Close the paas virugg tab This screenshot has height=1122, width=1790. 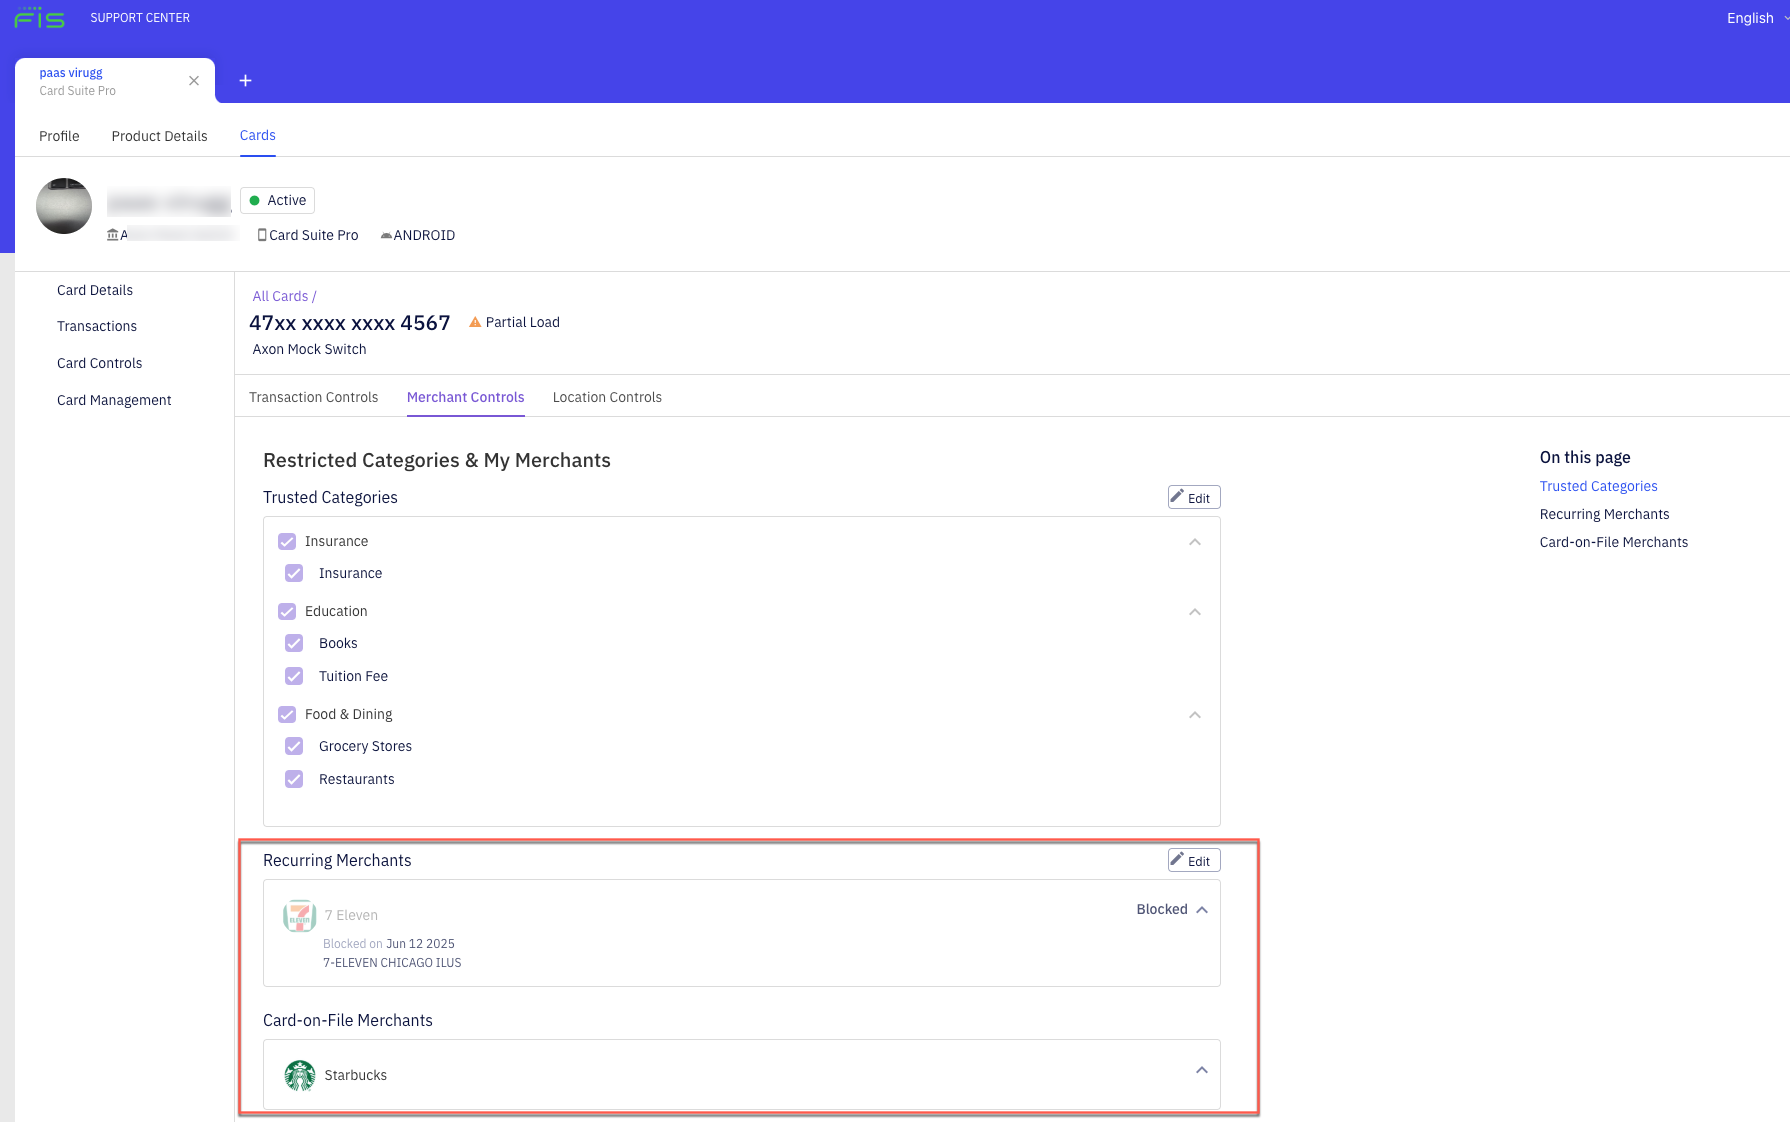click(x=193, y=80)
